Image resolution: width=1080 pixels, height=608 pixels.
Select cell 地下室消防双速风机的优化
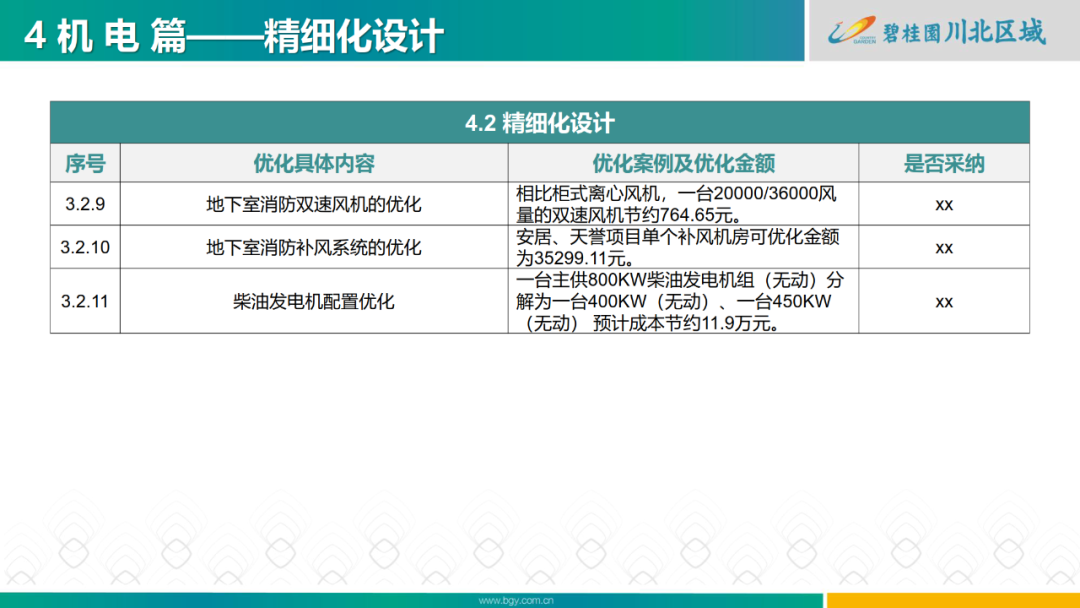[315, 203]
